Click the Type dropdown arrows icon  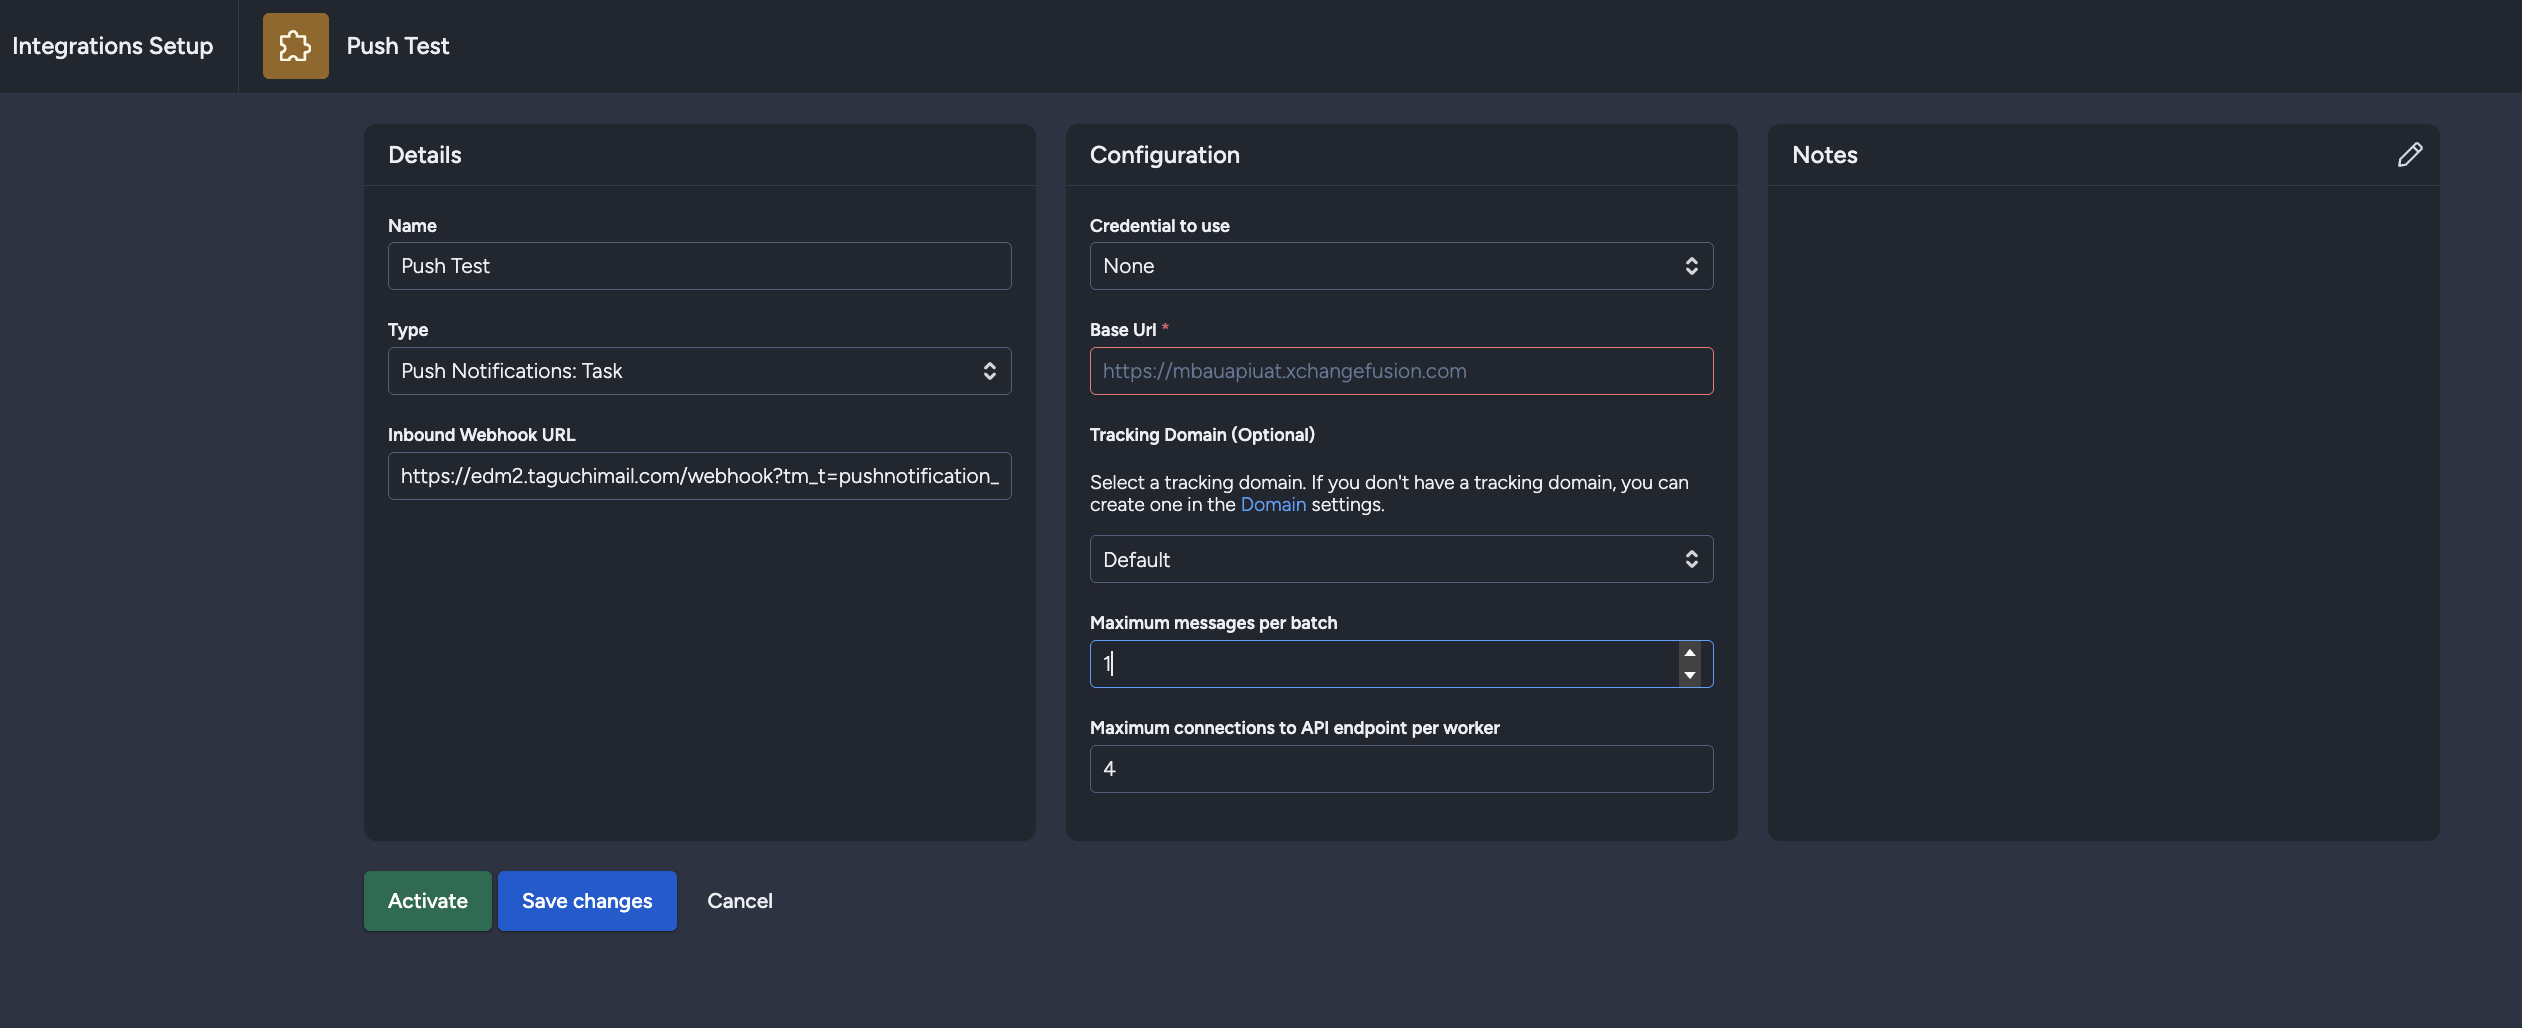[x=989, y=370]
